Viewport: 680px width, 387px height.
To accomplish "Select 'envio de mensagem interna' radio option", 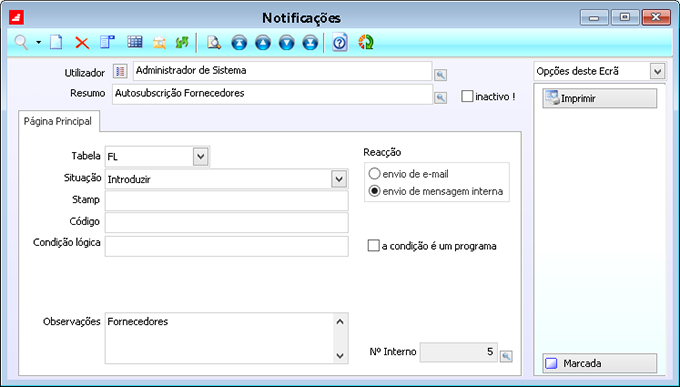I will (x=374, y=191).
